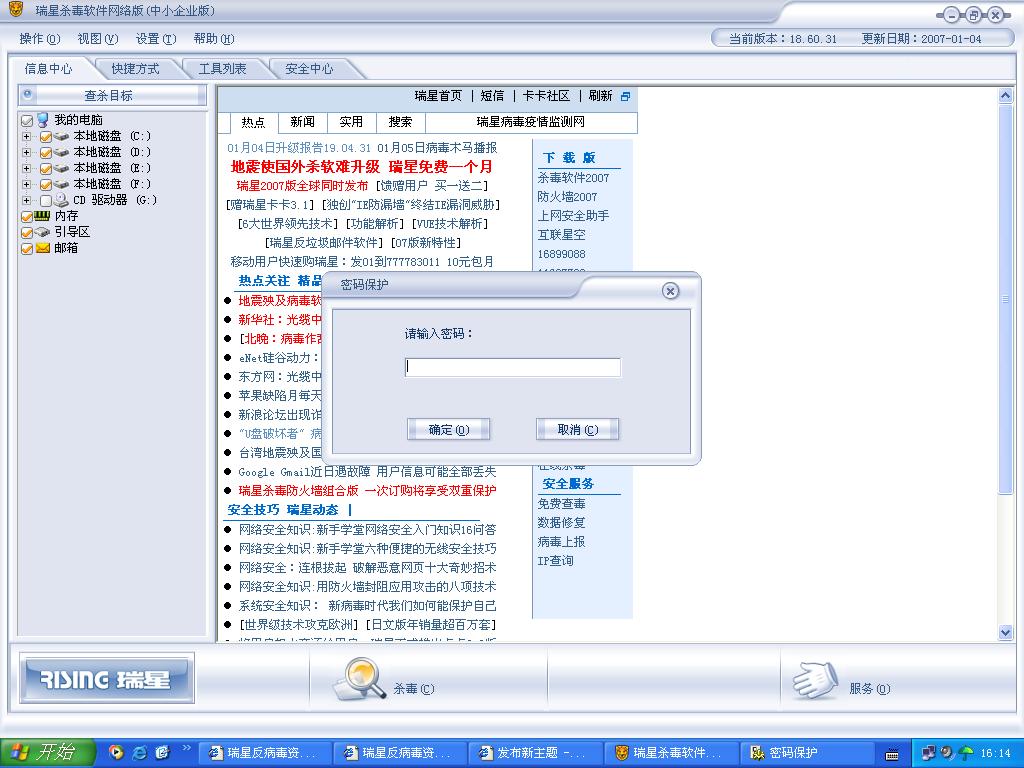Switch to the 安全中心 tab

coord(309,69)
